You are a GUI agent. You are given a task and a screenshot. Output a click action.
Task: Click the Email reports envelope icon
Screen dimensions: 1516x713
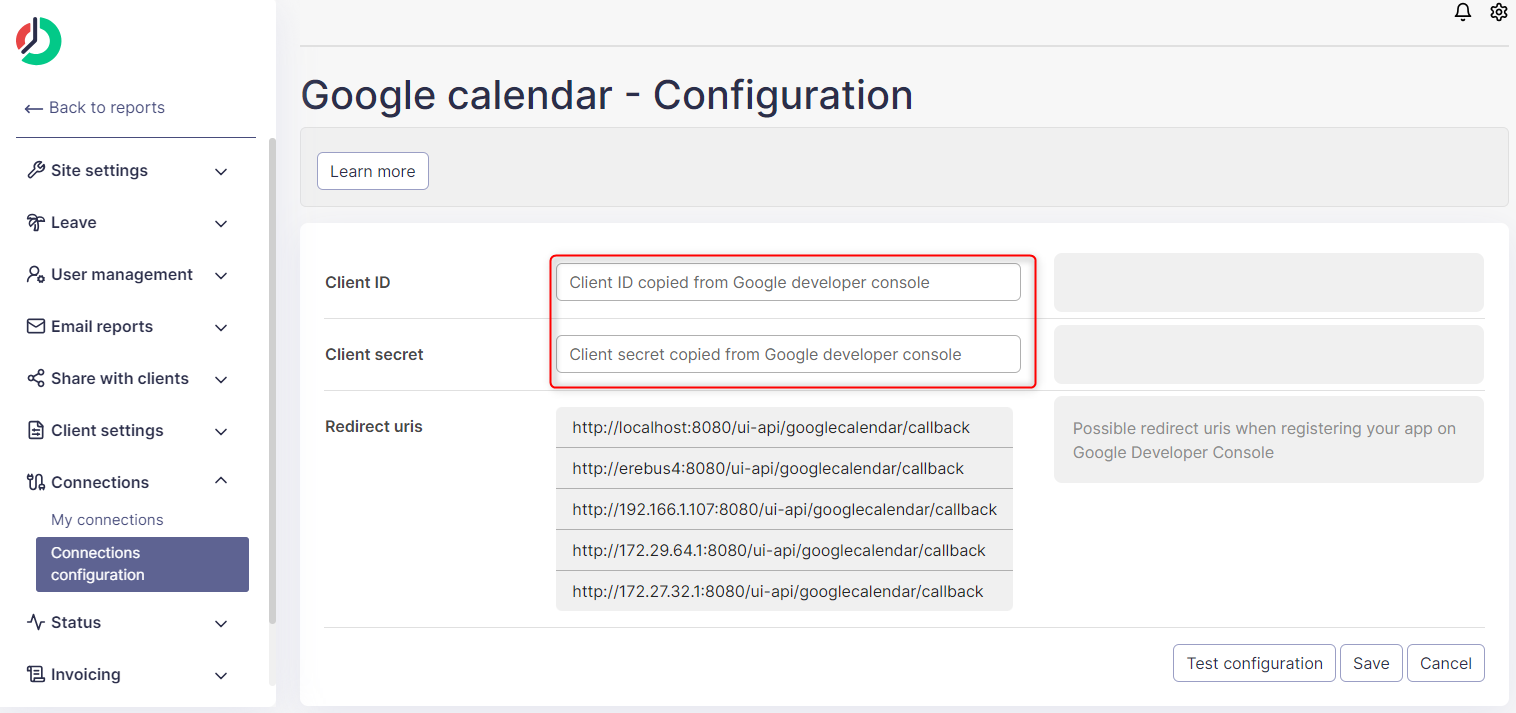(x=36, y=326)
